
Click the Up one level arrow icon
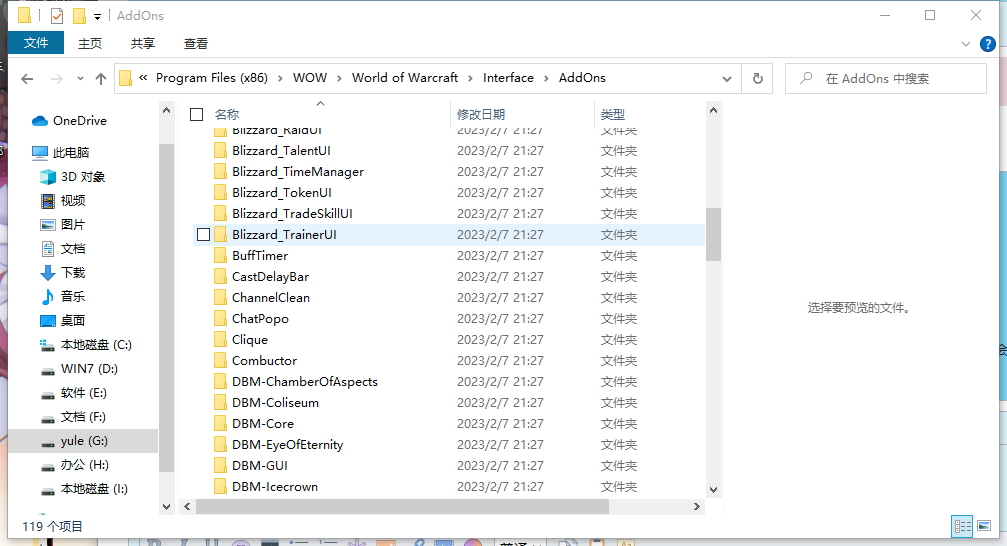coord(100,79)
